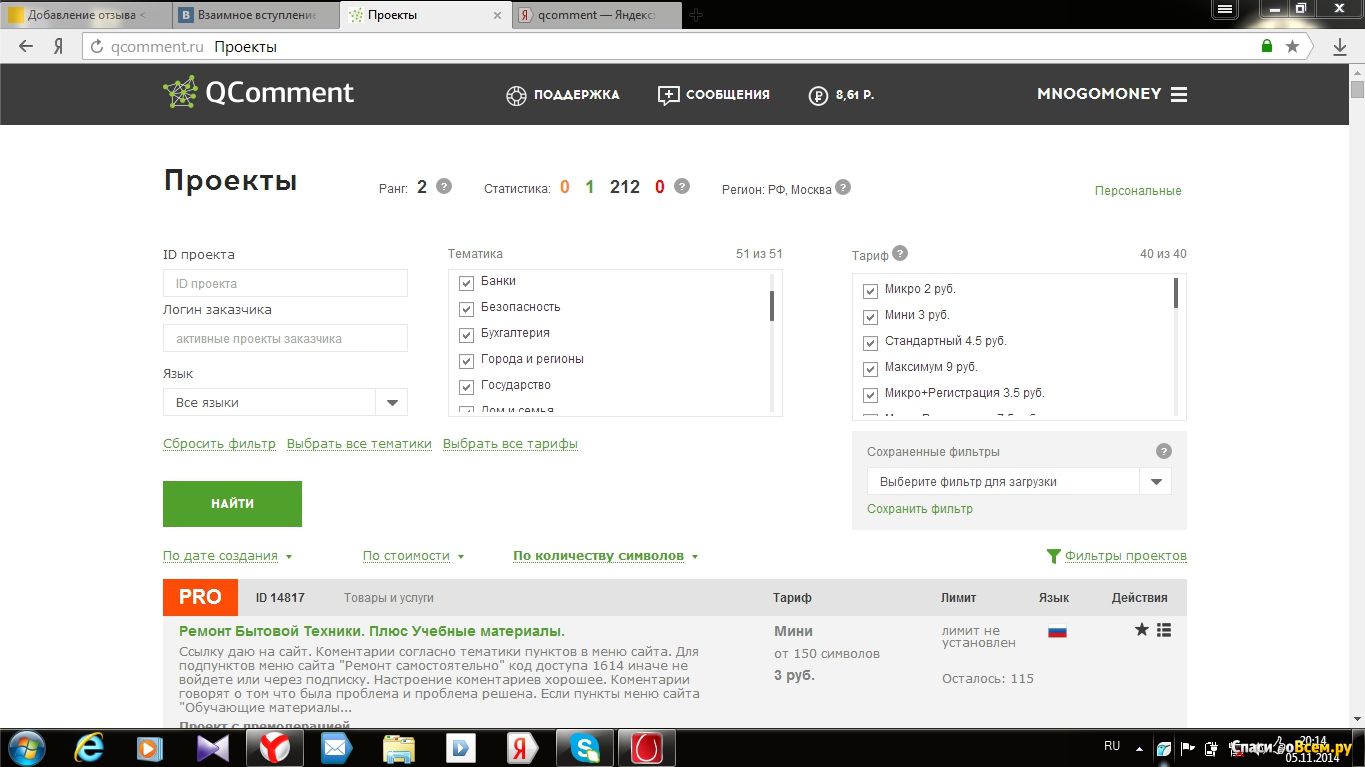Click the Russian flag language icon
1365x767 pixels.
1057,631
